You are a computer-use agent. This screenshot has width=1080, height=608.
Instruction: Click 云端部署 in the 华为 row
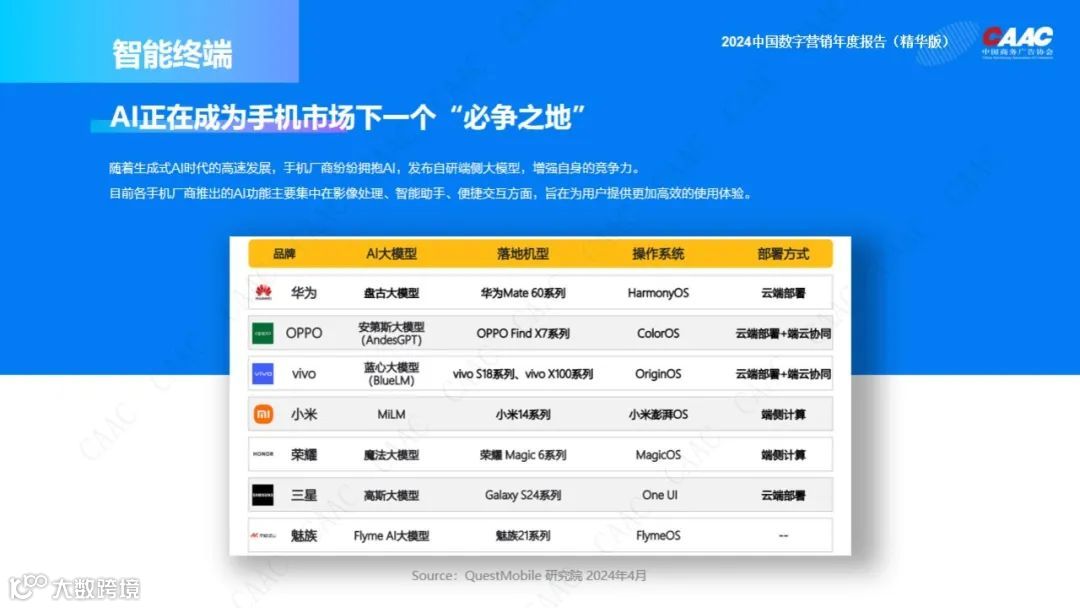click(783, 293)
